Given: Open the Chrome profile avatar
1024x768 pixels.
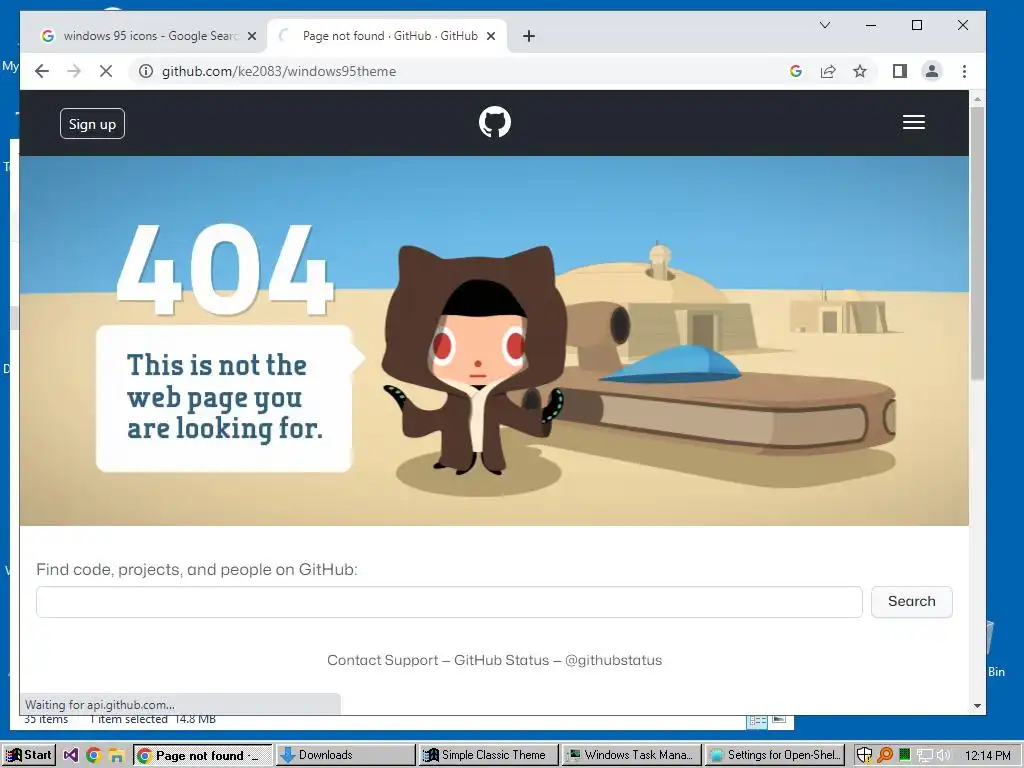Looking at the screenshot, I should pos(932,71).
